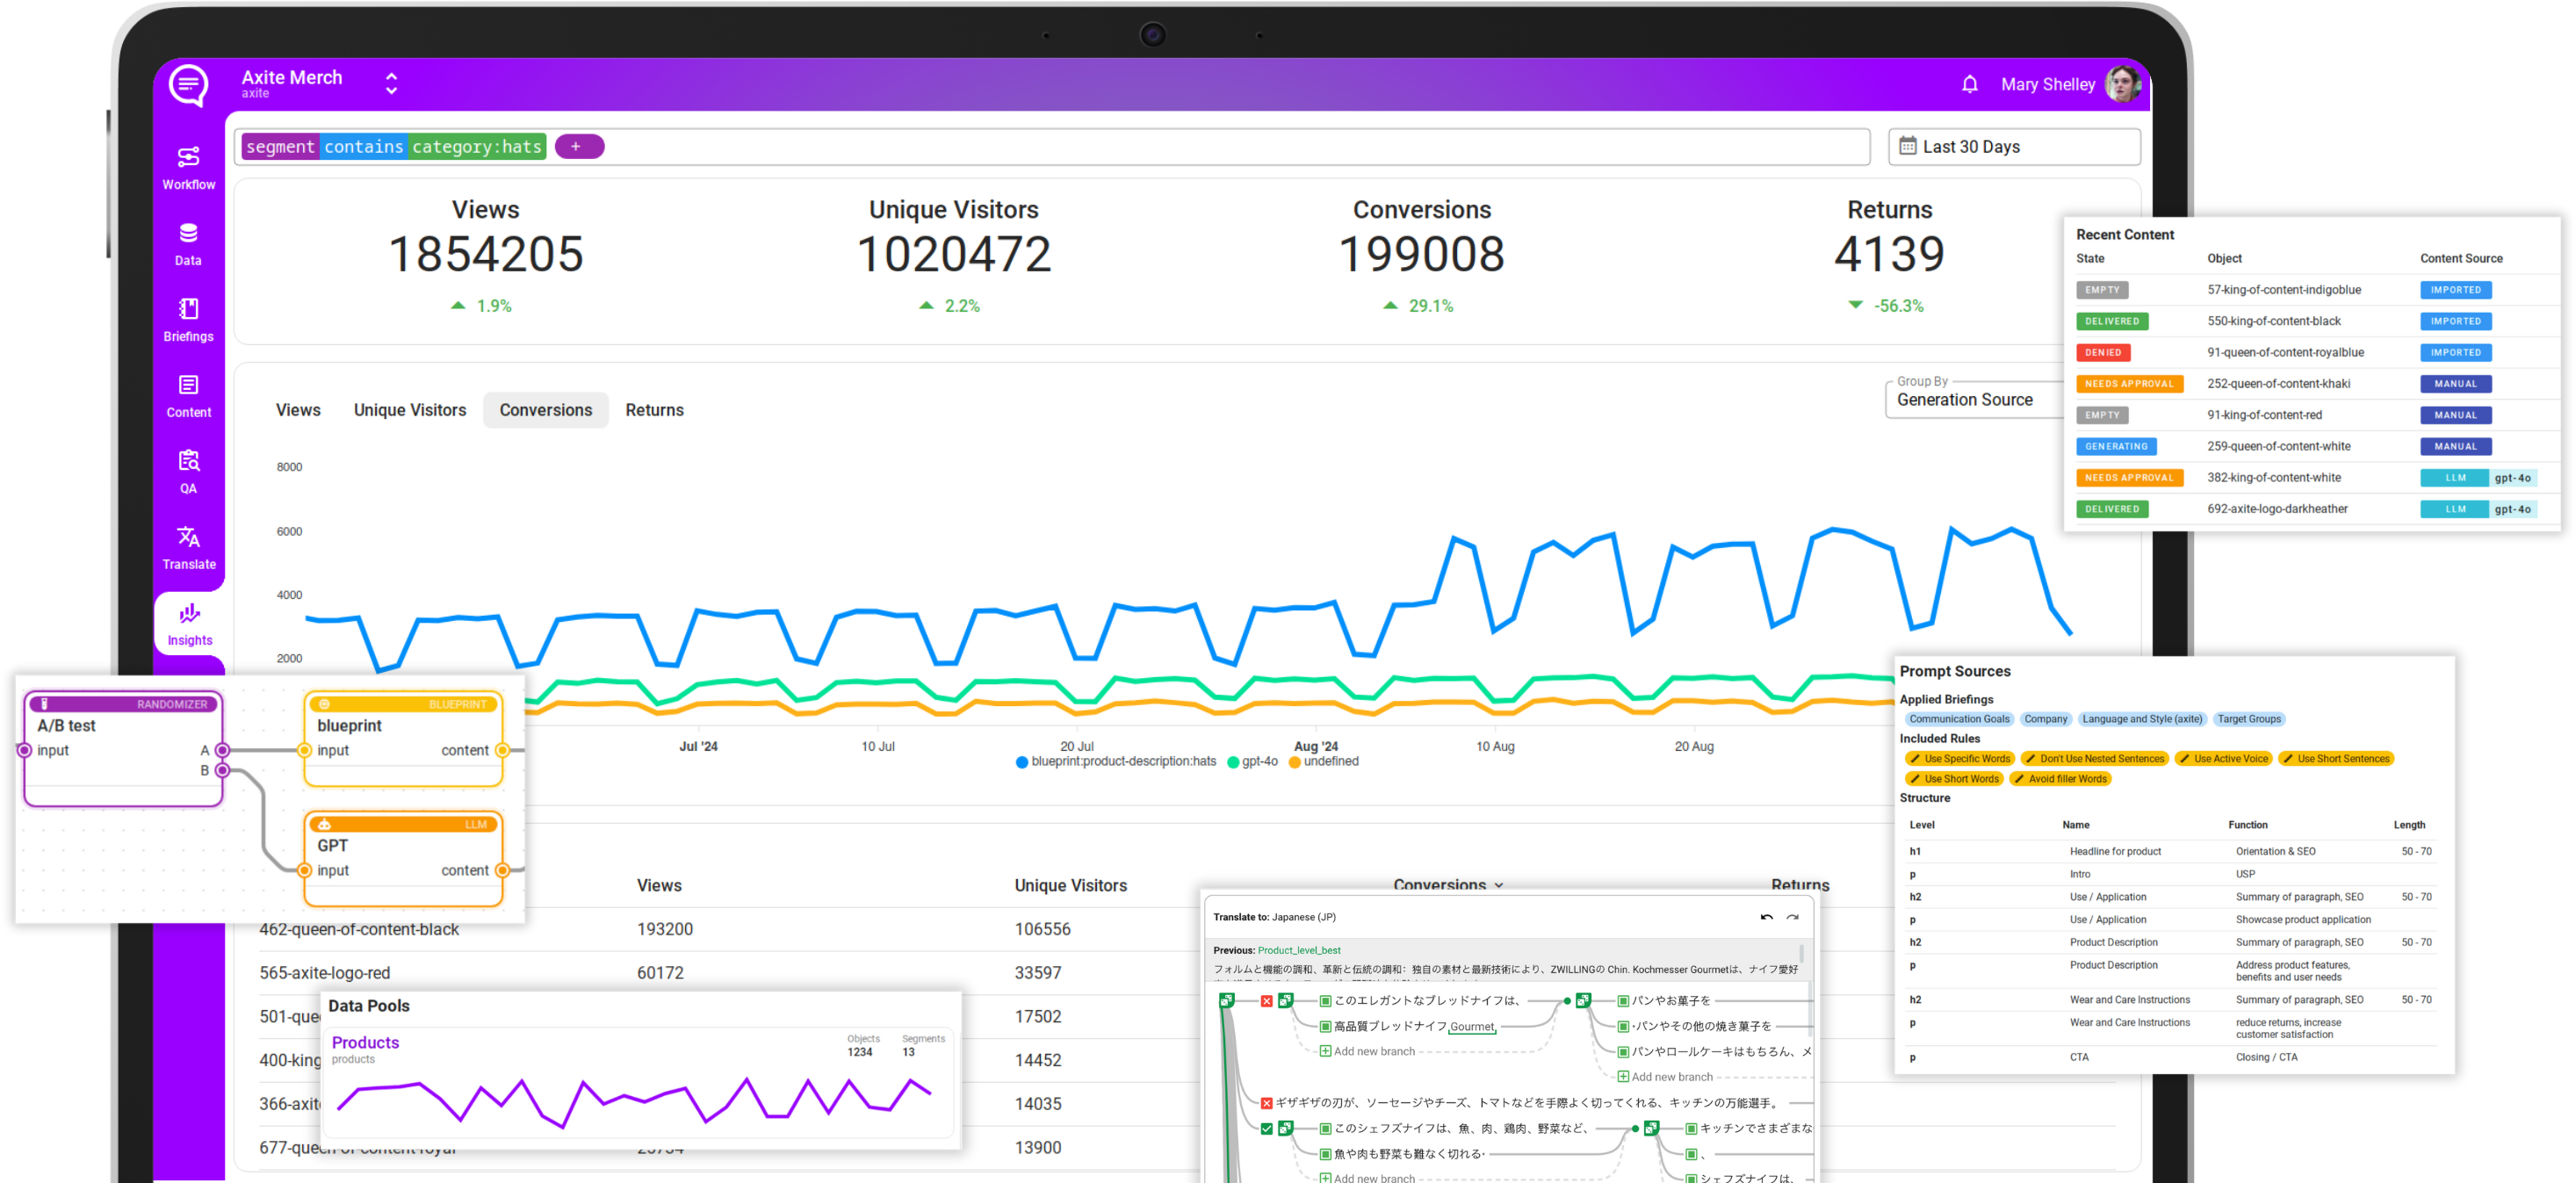Undo the last change in the Translate panel

pos(1766,916)
